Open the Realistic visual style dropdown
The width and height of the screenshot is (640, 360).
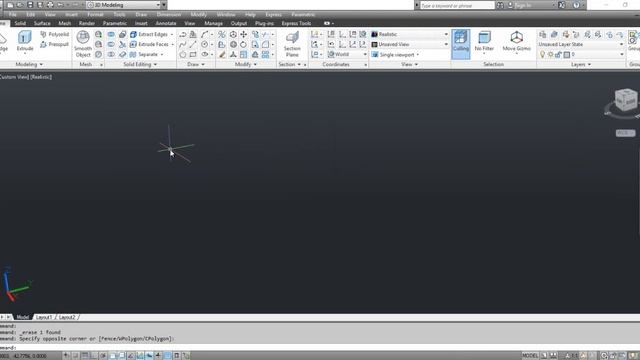(410, 34)
